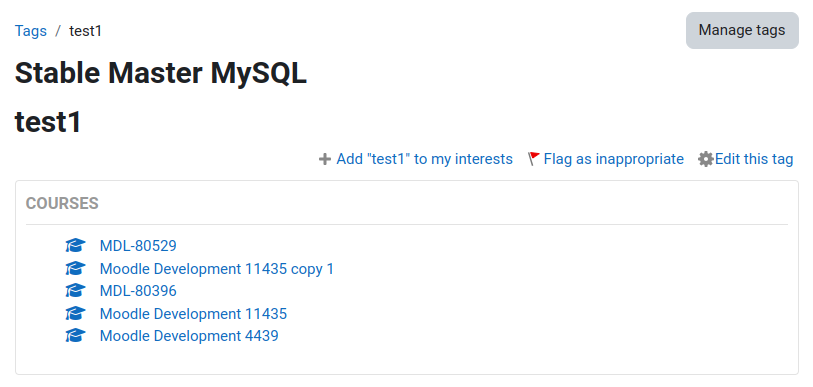Click the graduation cap icon next to MDL-80529

tap(75, 245)
